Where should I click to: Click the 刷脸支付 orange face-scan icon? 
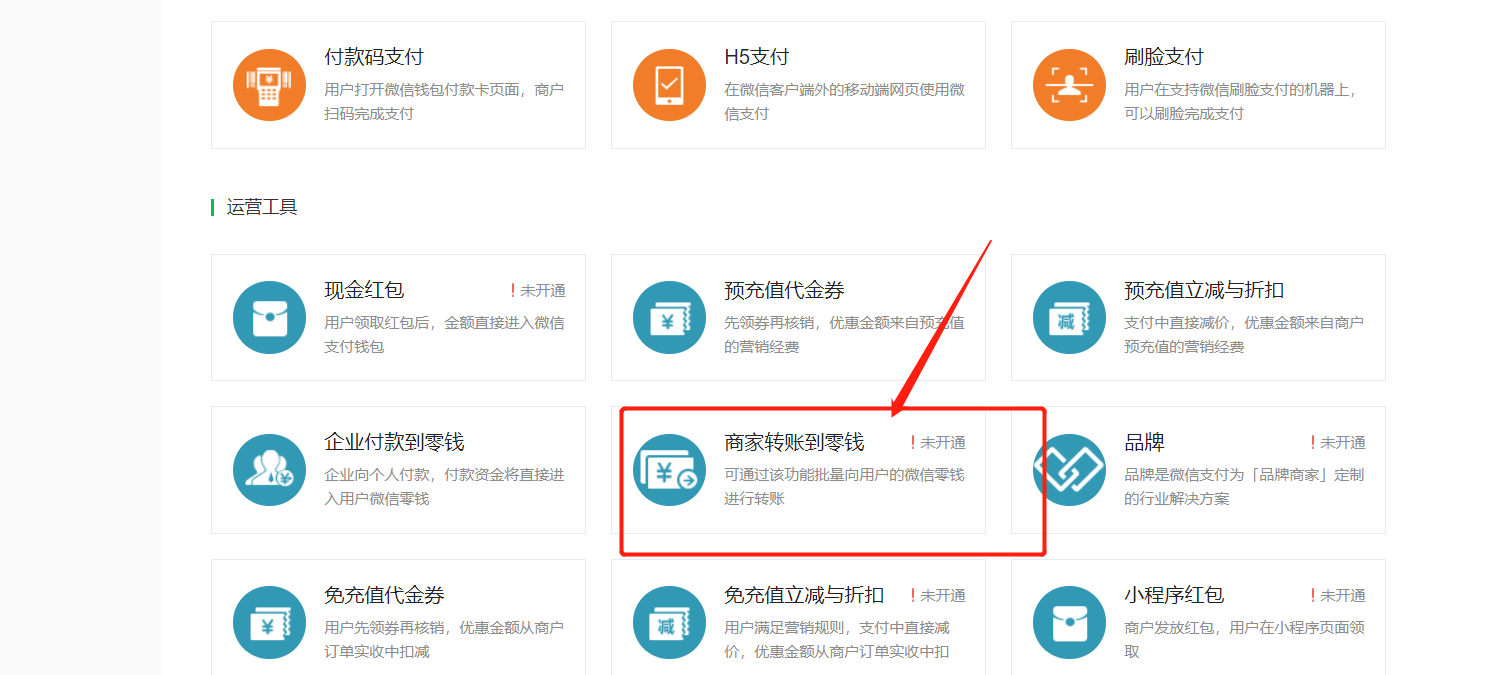(x=1070, y=84)
